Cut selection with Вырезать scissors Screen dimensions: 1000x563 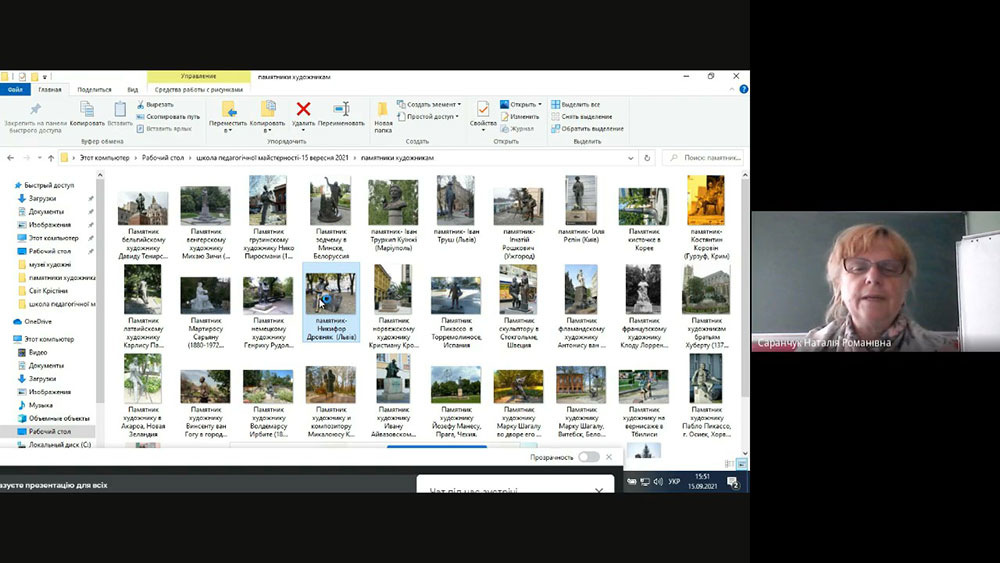click(154, 105)
